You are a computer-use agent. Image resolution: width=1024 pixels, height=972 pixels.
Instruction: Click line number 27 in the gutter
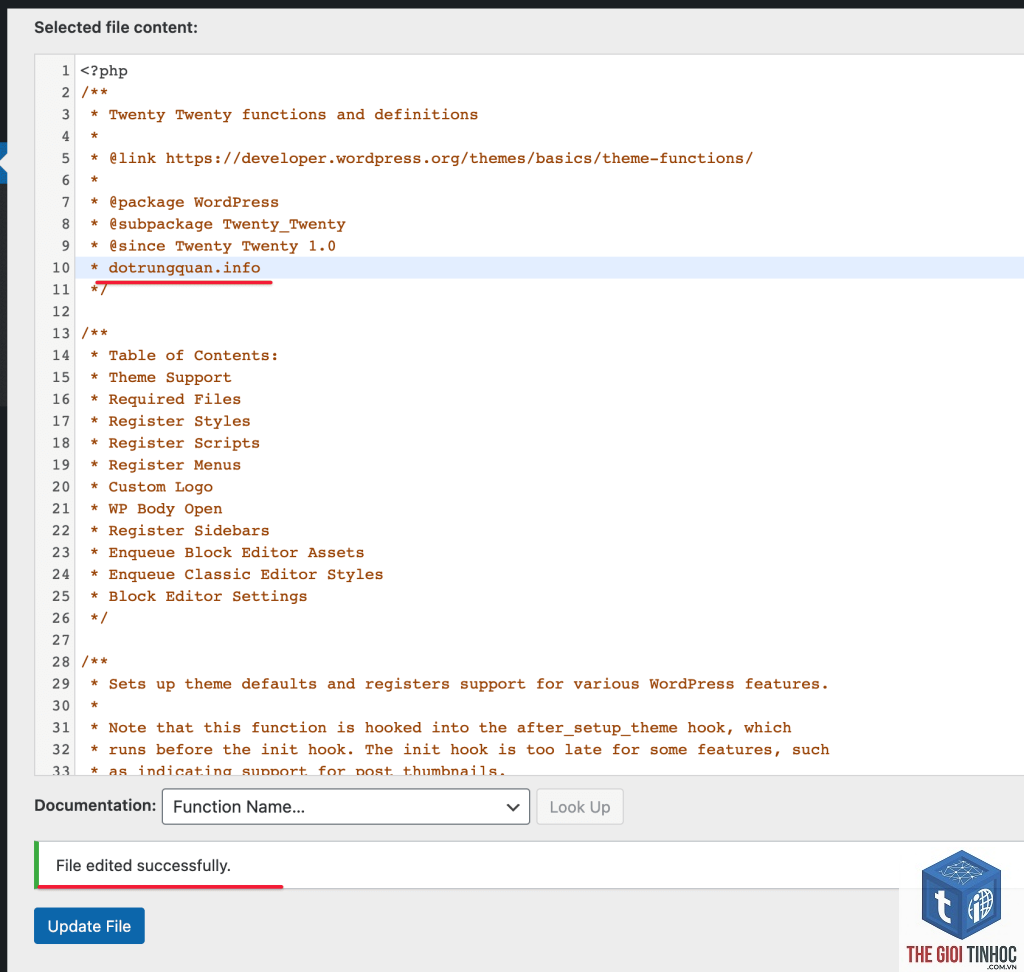click(61, 640)
